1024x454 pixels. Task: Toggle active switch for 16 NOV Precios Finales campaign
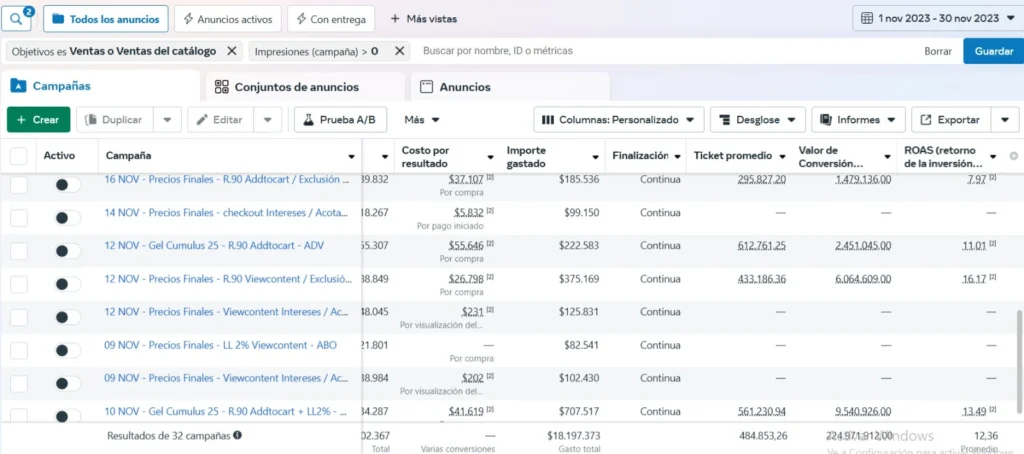pos(68,185)
